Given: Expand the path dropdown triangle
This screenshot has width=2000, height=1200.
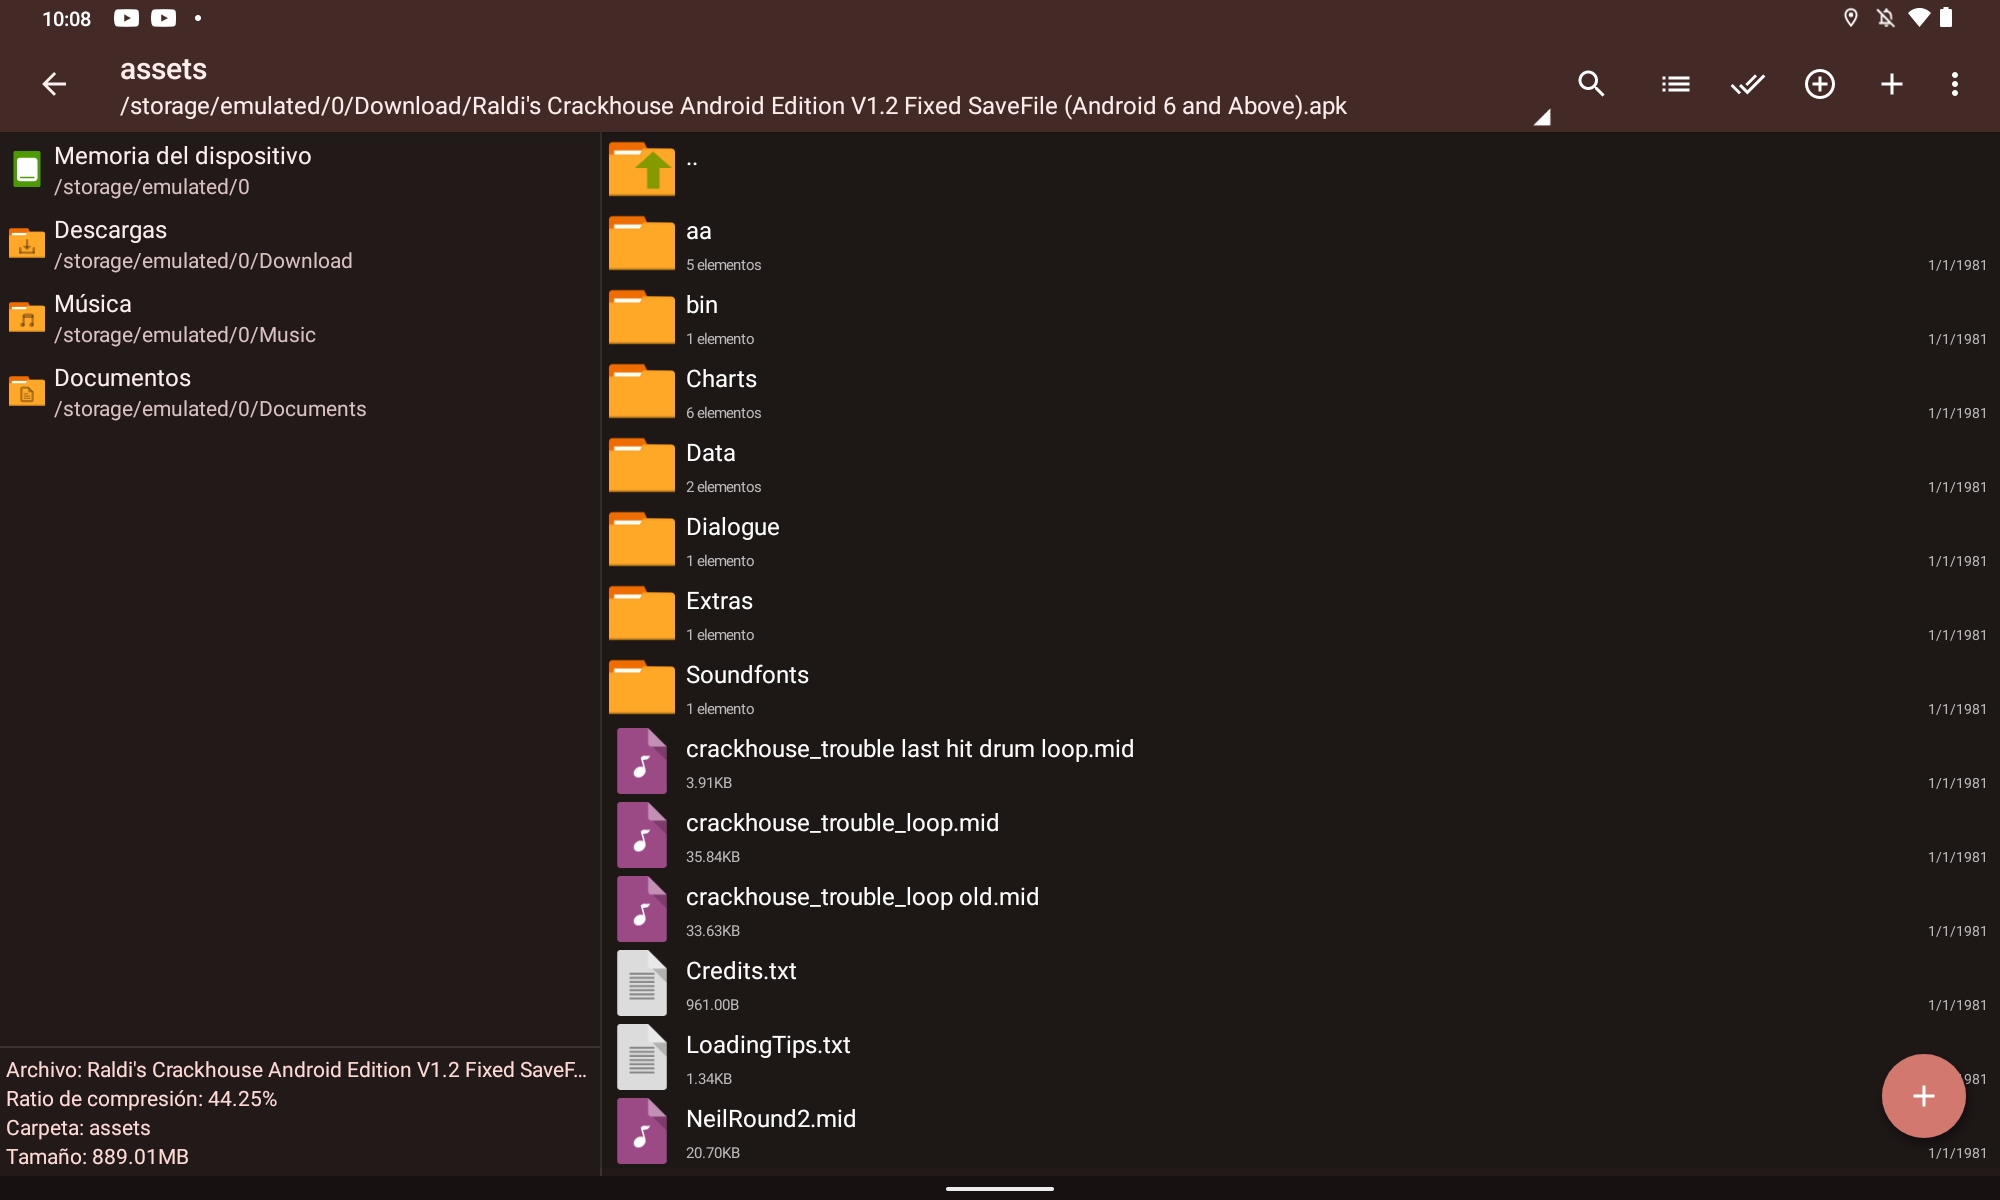Looking at the screenshot, I should [x=1542, y=117].
